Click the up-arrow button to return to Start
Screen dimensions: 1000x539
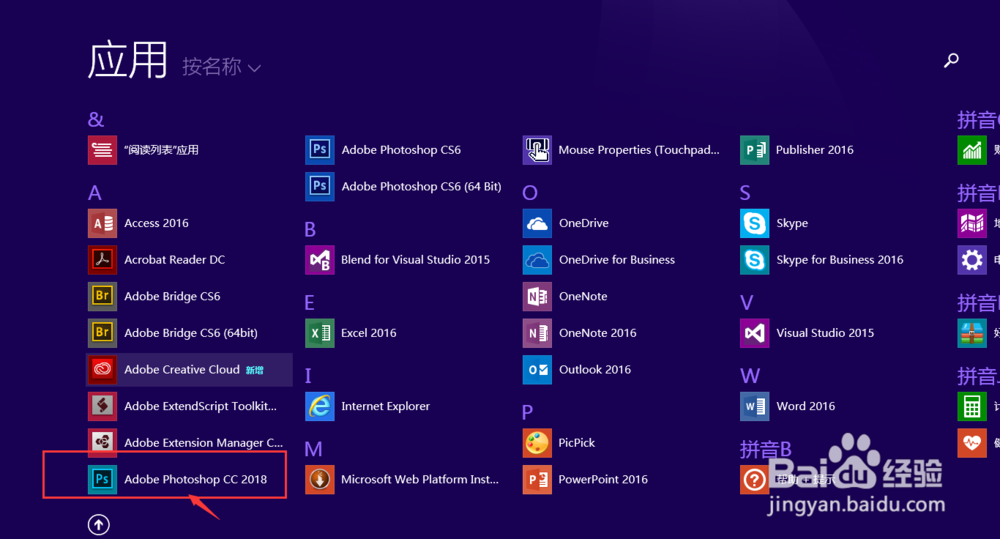click(x=98, y=524)
